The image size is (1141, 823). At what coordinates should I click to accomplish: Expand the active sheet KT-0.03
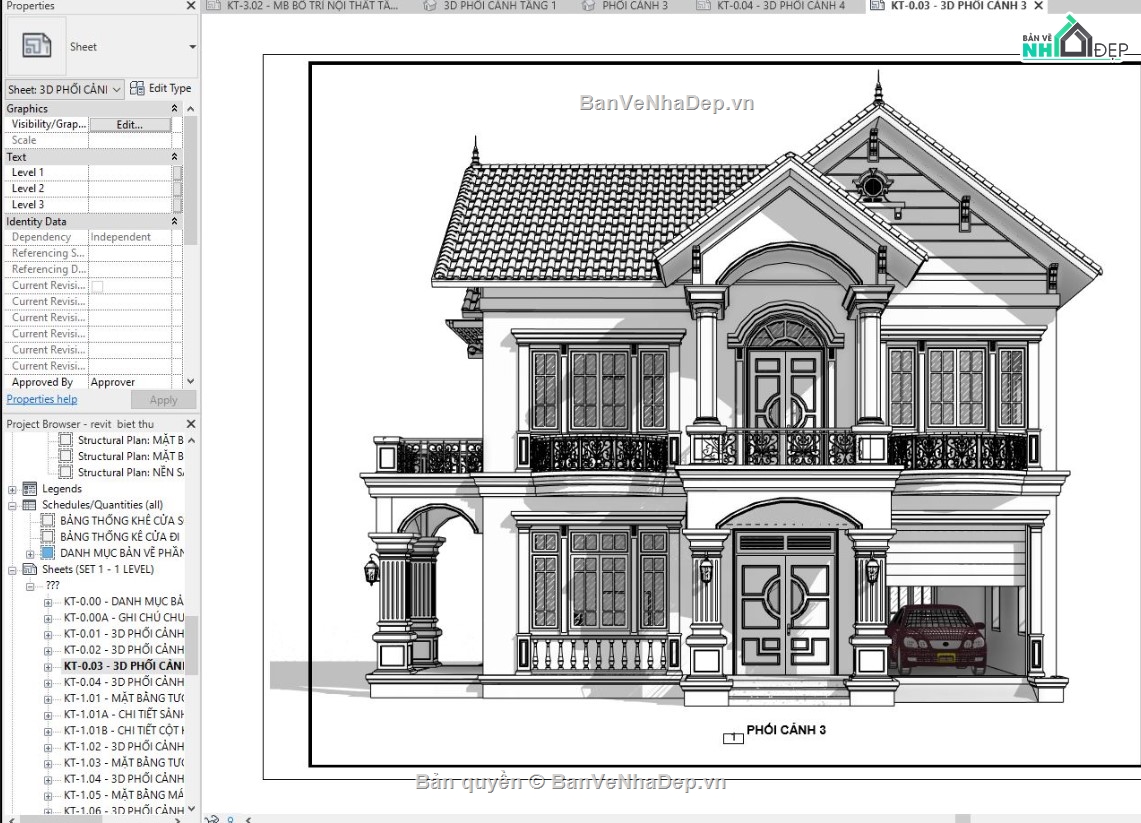coord(48,667)
